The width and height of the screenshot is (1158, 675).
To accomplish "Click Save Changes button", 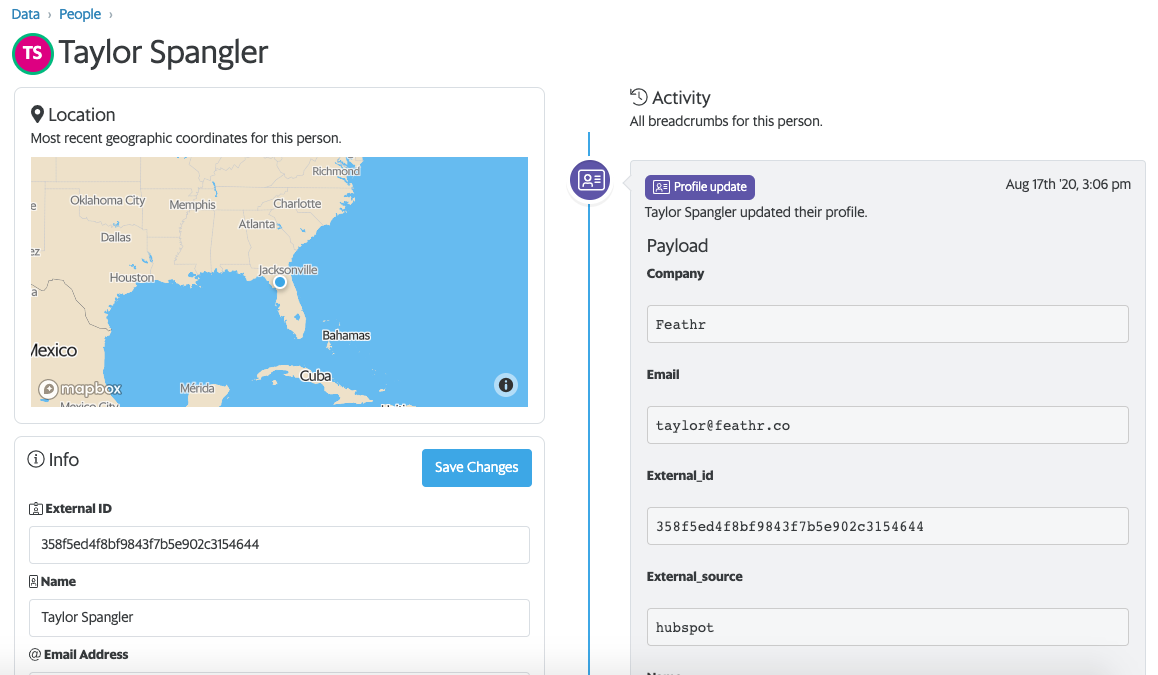I will (476, 467).
